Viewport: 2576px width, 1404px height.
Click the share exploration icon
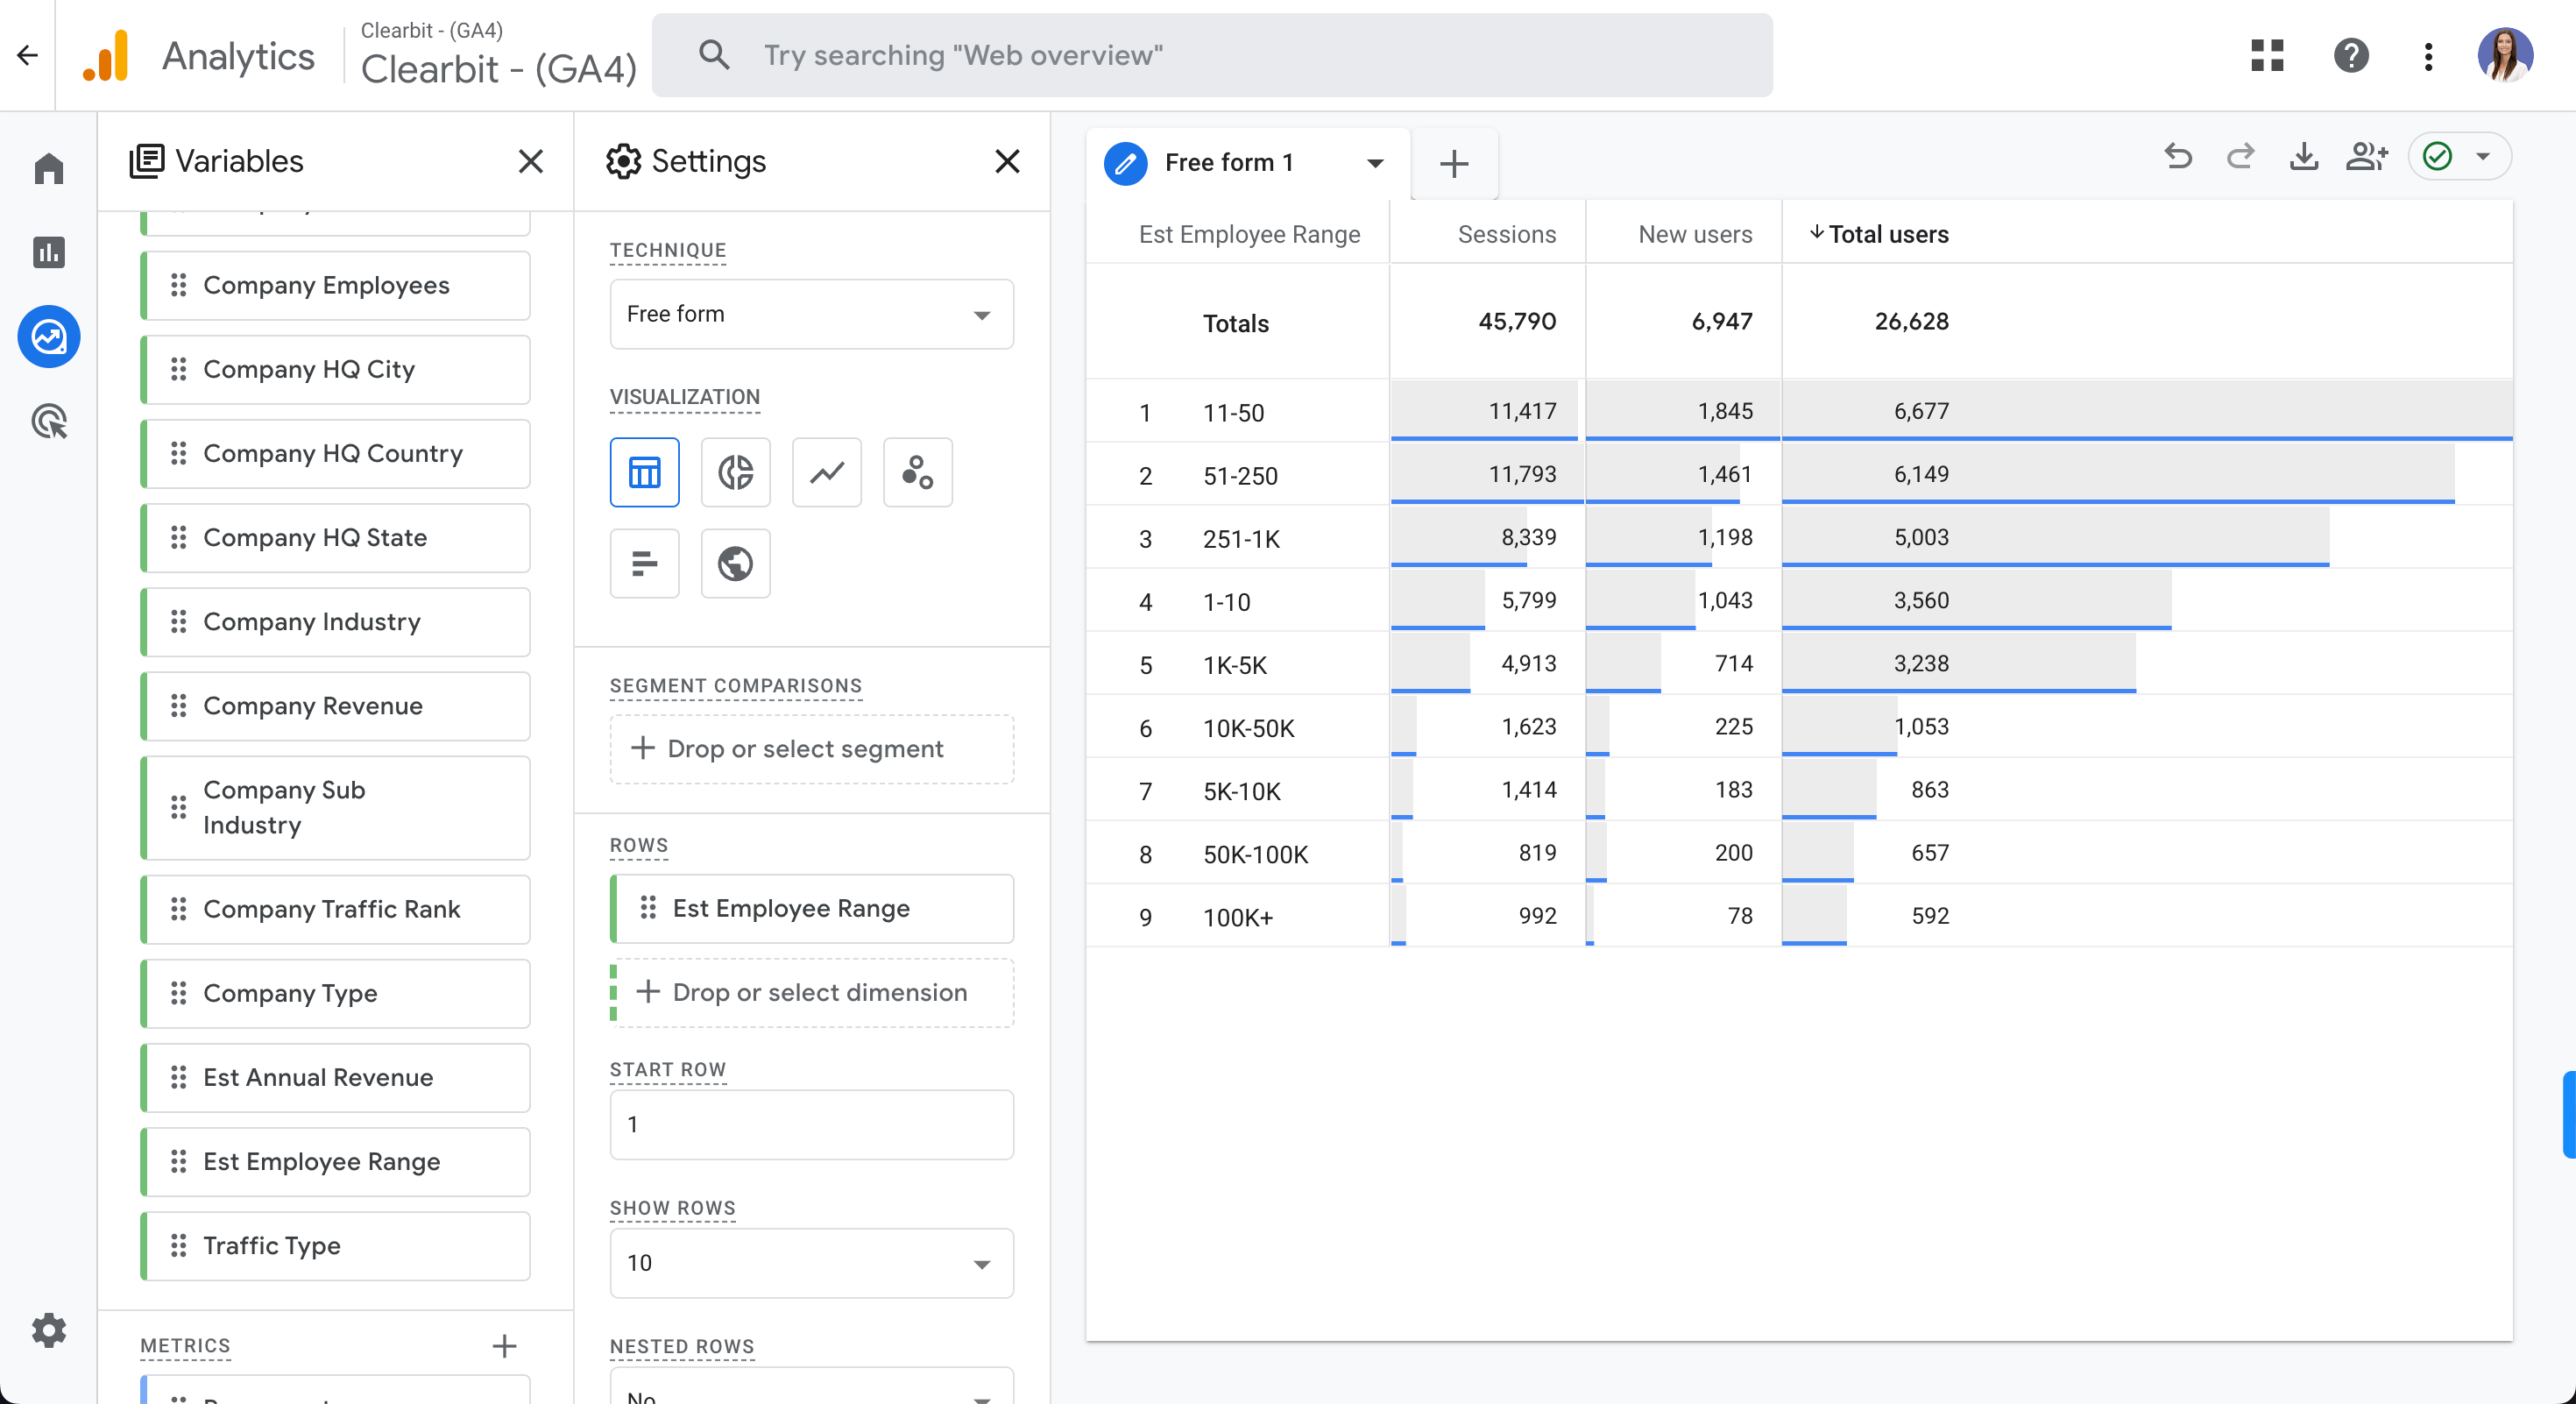pyautogui.click(x=2366, y=157)
